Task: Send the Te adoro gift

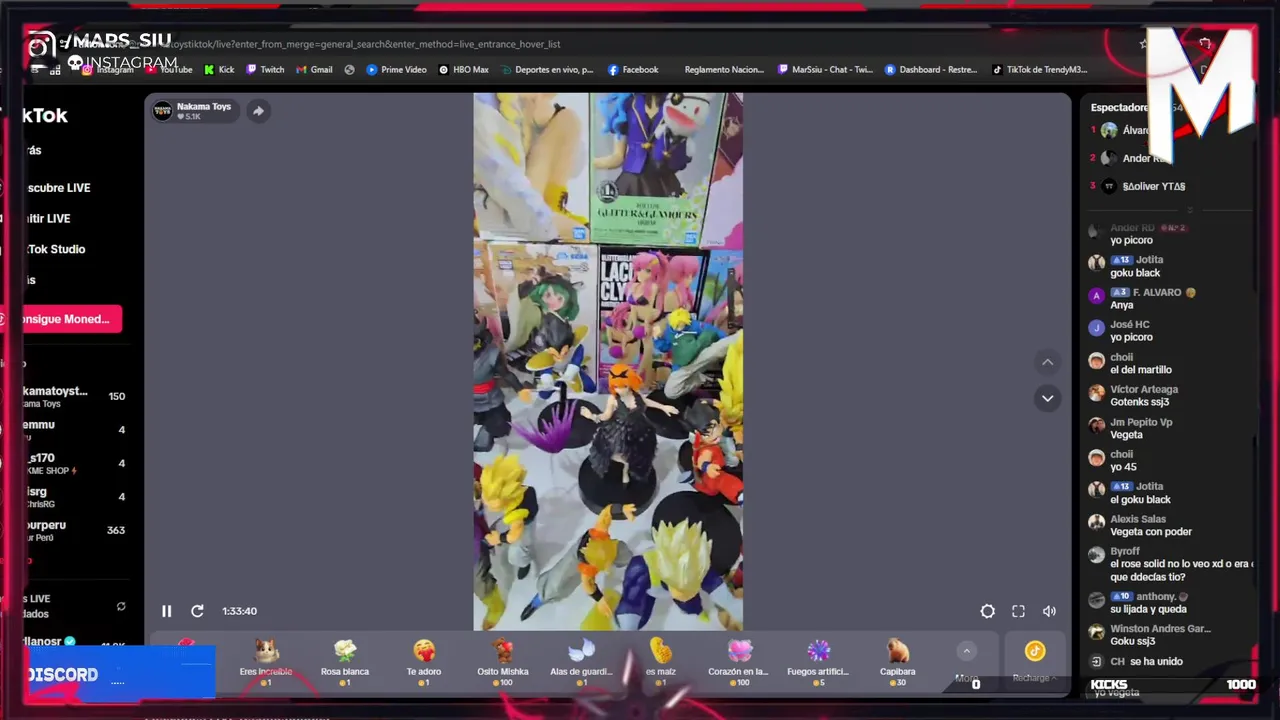Action: 424,663
